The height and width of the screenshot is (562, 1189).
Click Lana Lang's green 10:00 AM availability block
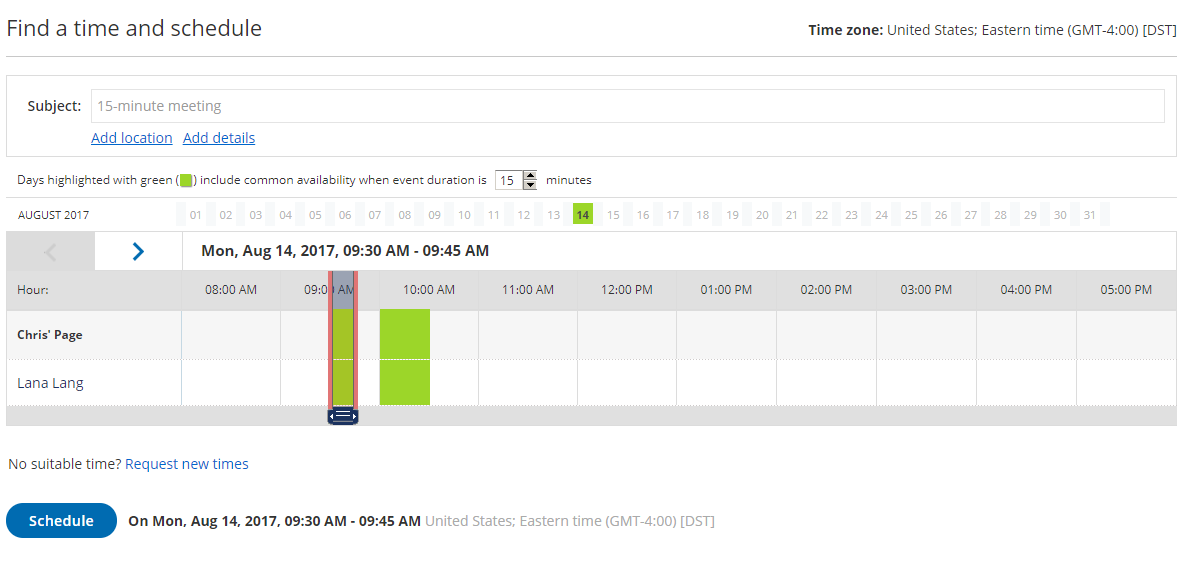click(405, 382)
